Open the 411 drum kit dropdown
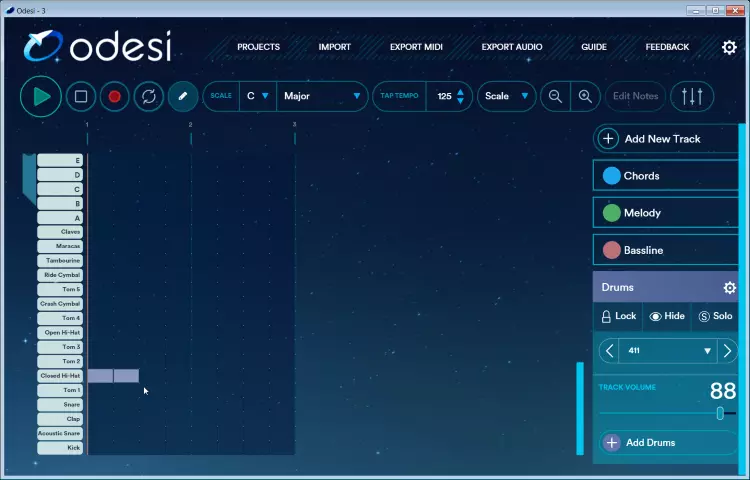750x480 pixels. [668, 351]
